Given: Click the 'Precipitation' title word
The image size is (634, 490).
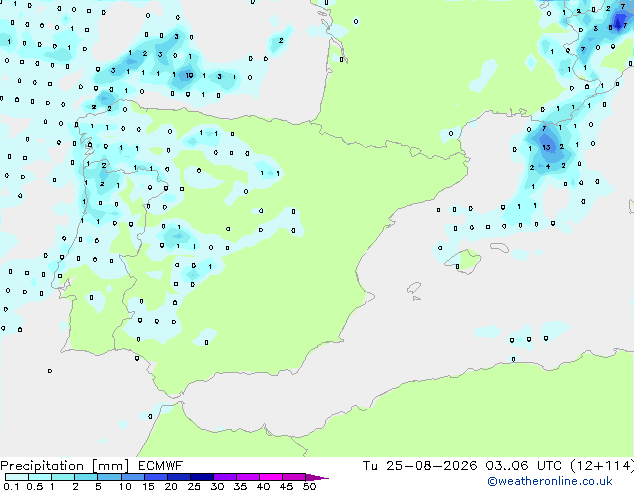Looking at the screenshot, I should (x=42, y=466).
